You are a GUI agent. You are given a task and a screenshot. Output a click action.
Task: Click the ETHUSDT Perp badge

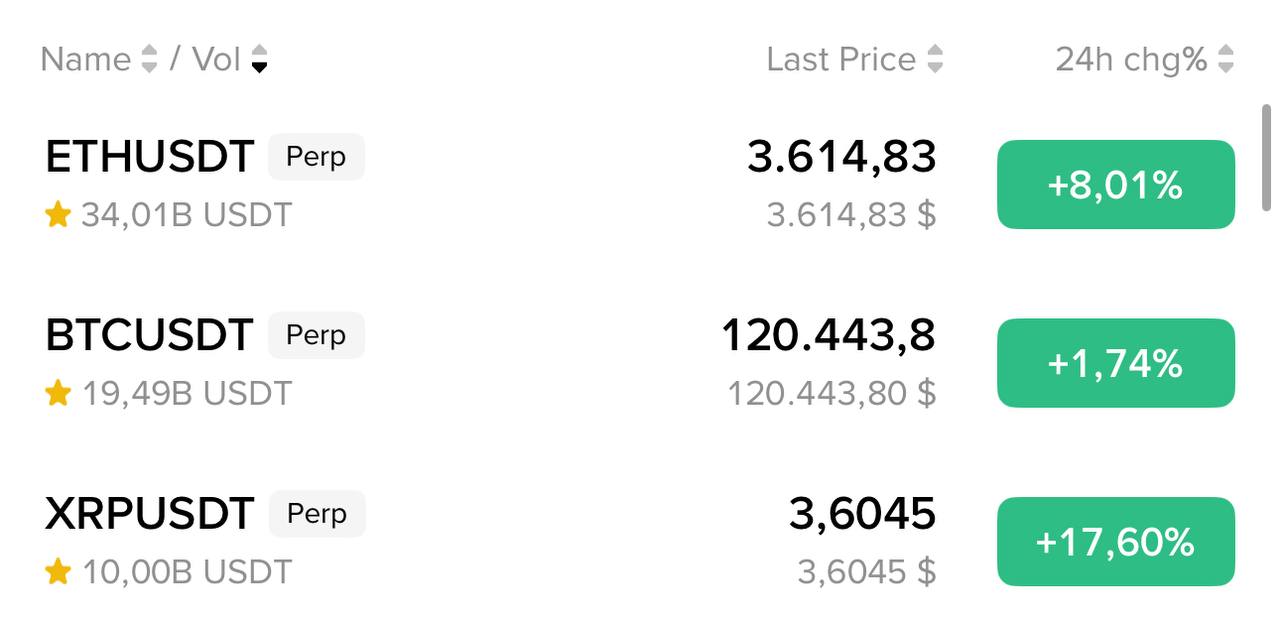(x=316, y=157)
